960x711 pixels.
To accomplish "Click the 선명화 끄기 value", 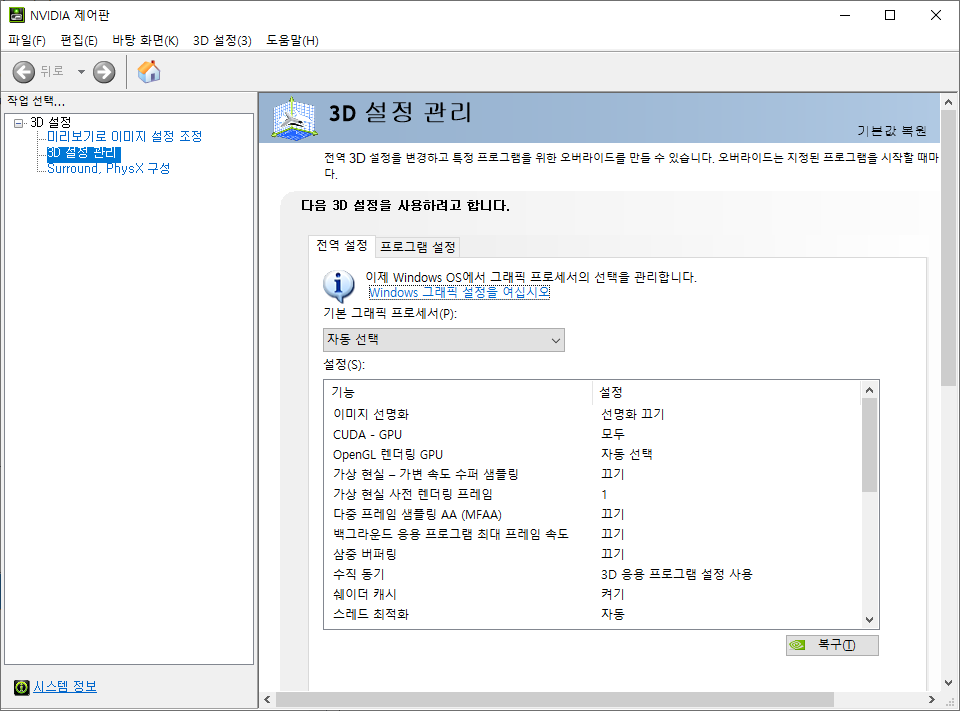I will 632,414.
